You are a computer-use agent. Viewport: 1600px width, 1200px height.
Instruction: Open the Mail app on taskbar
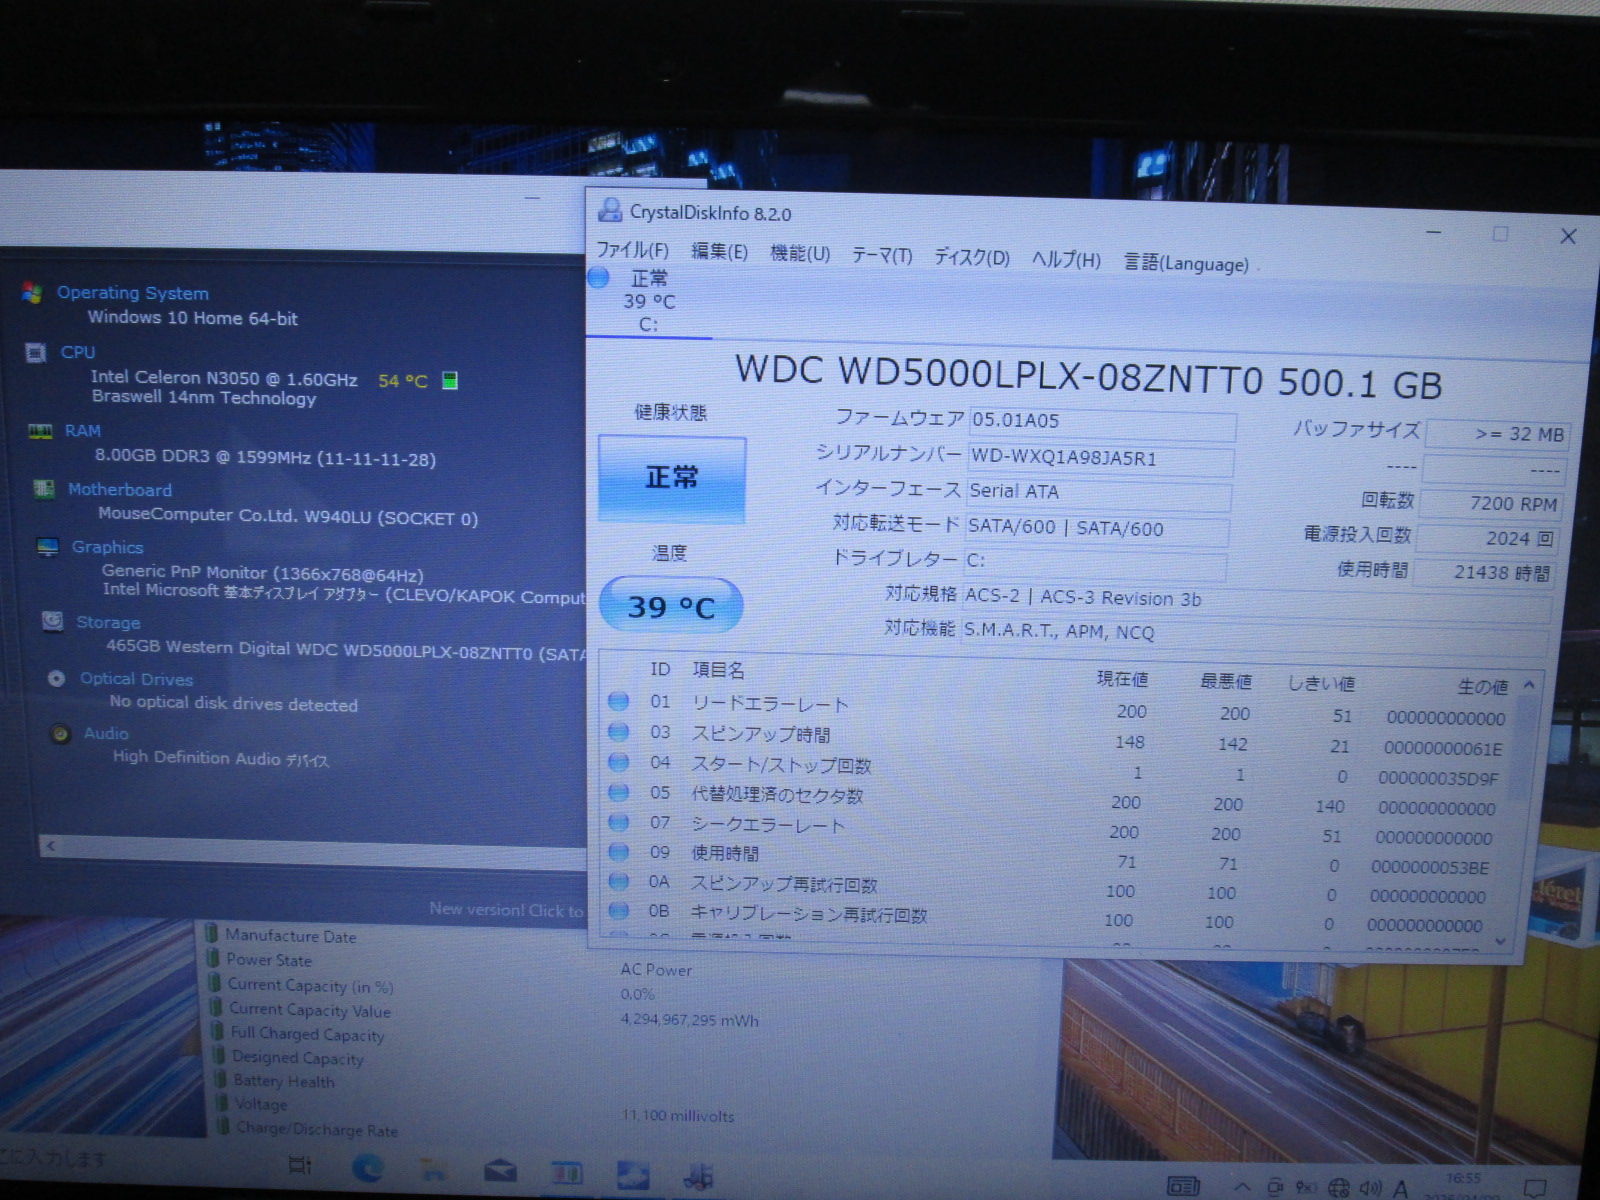[x=500, y=1171]
